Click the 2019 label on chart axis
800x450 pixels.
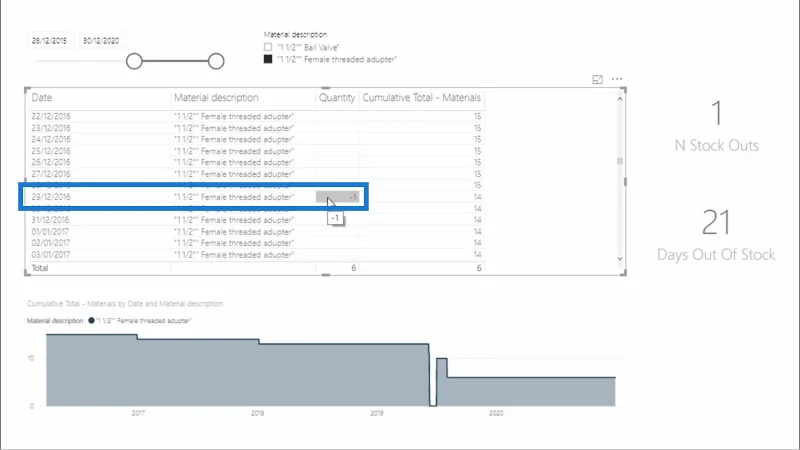click(x=377, y=413)
